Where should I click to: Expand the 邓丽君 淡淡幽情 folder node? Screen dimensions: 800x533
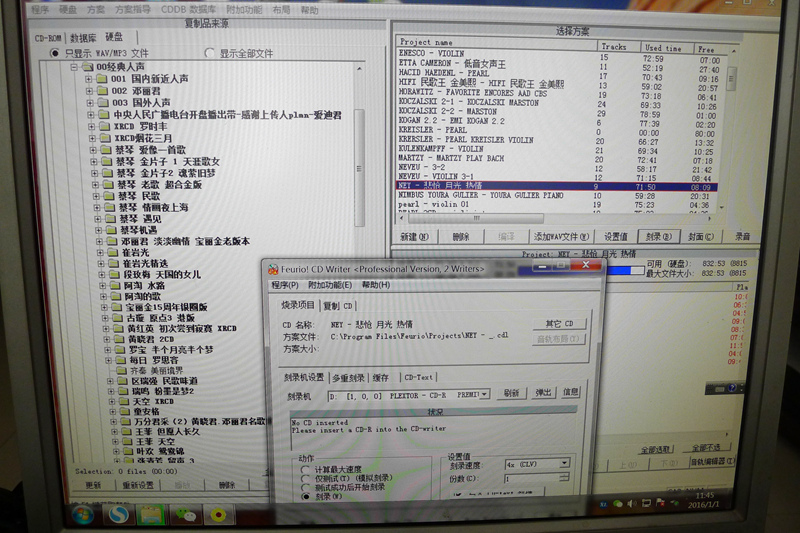click(x=98, y=241)
